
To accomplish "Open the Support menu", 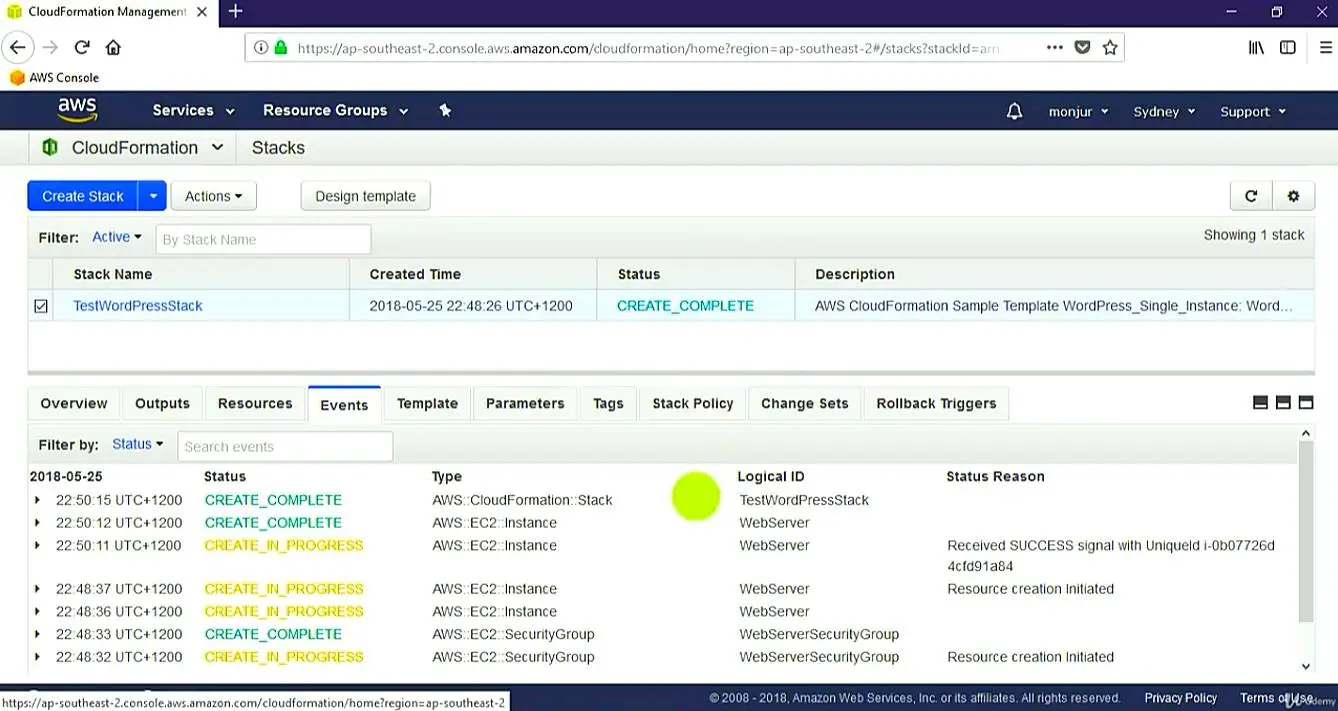I will point(1253,112).
